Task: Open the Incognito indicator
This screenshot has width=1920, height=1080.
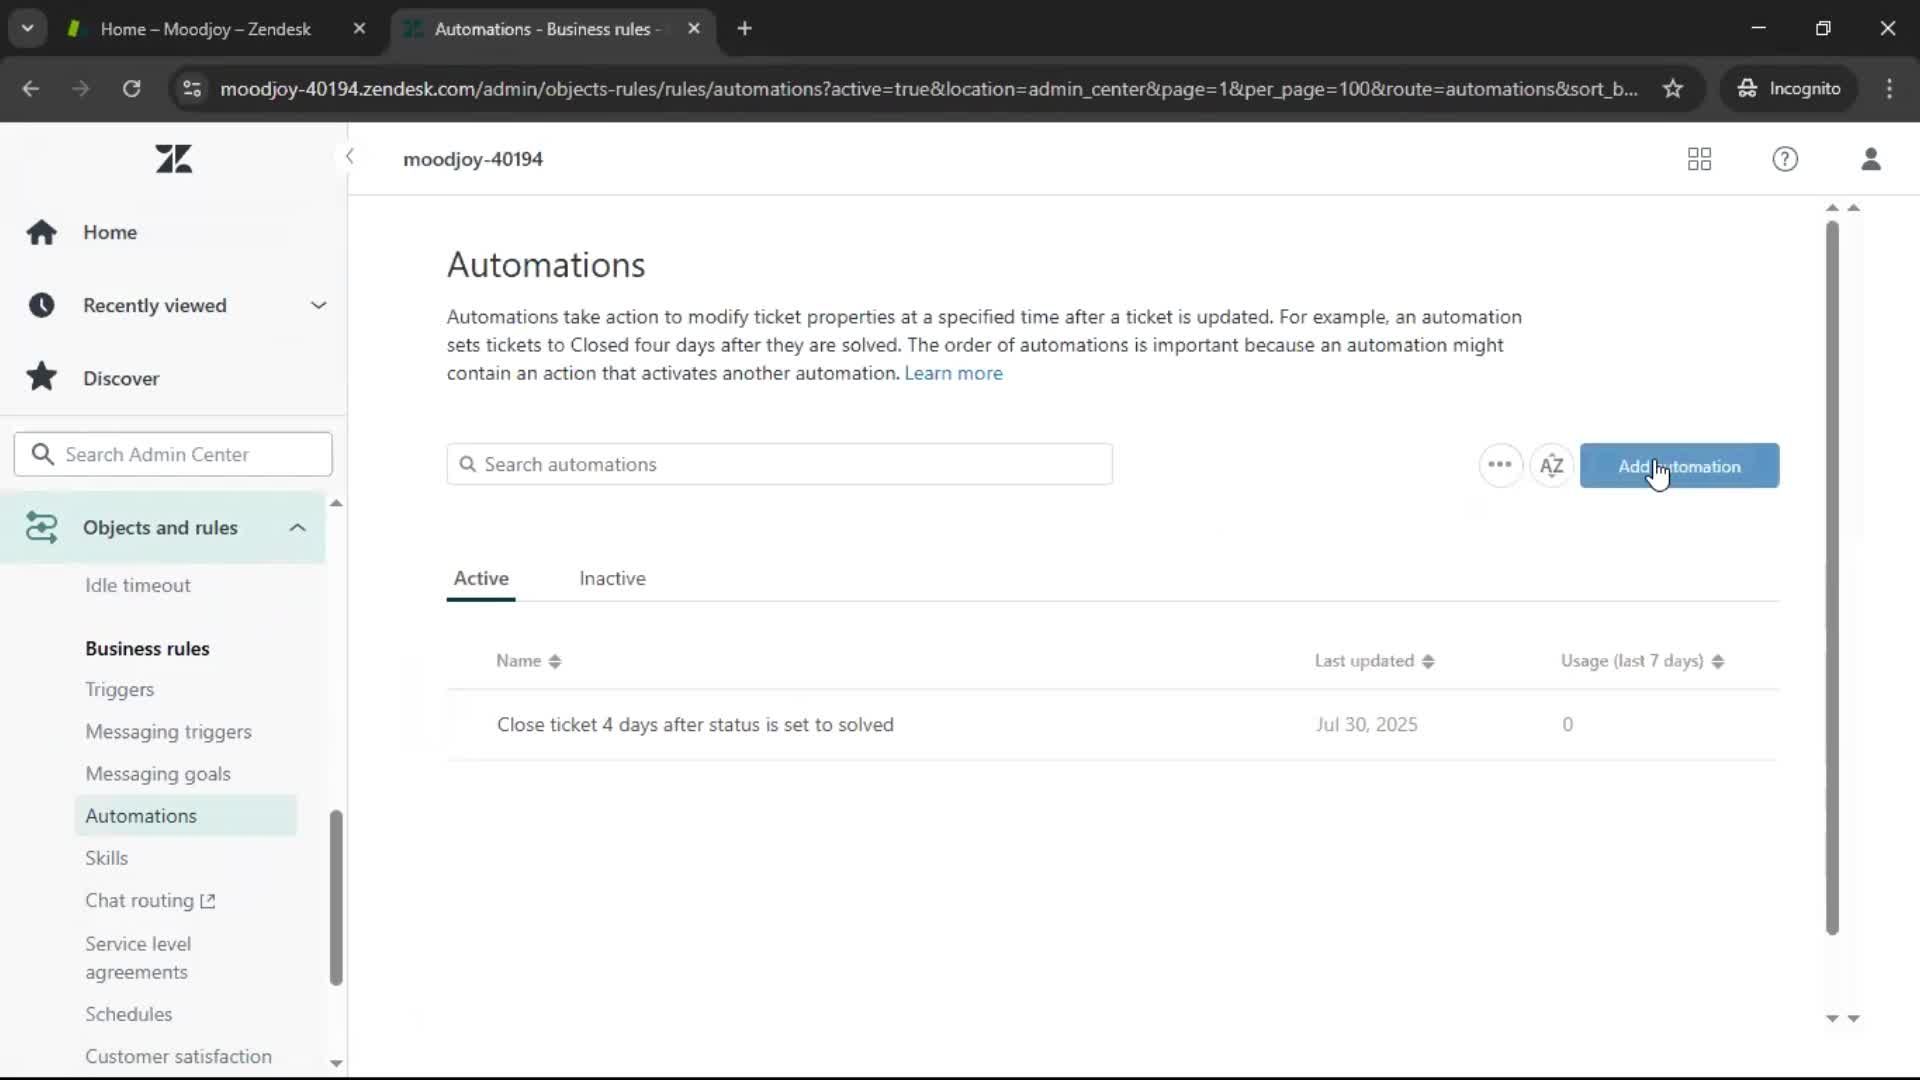Action: [x=1789, y=88]
